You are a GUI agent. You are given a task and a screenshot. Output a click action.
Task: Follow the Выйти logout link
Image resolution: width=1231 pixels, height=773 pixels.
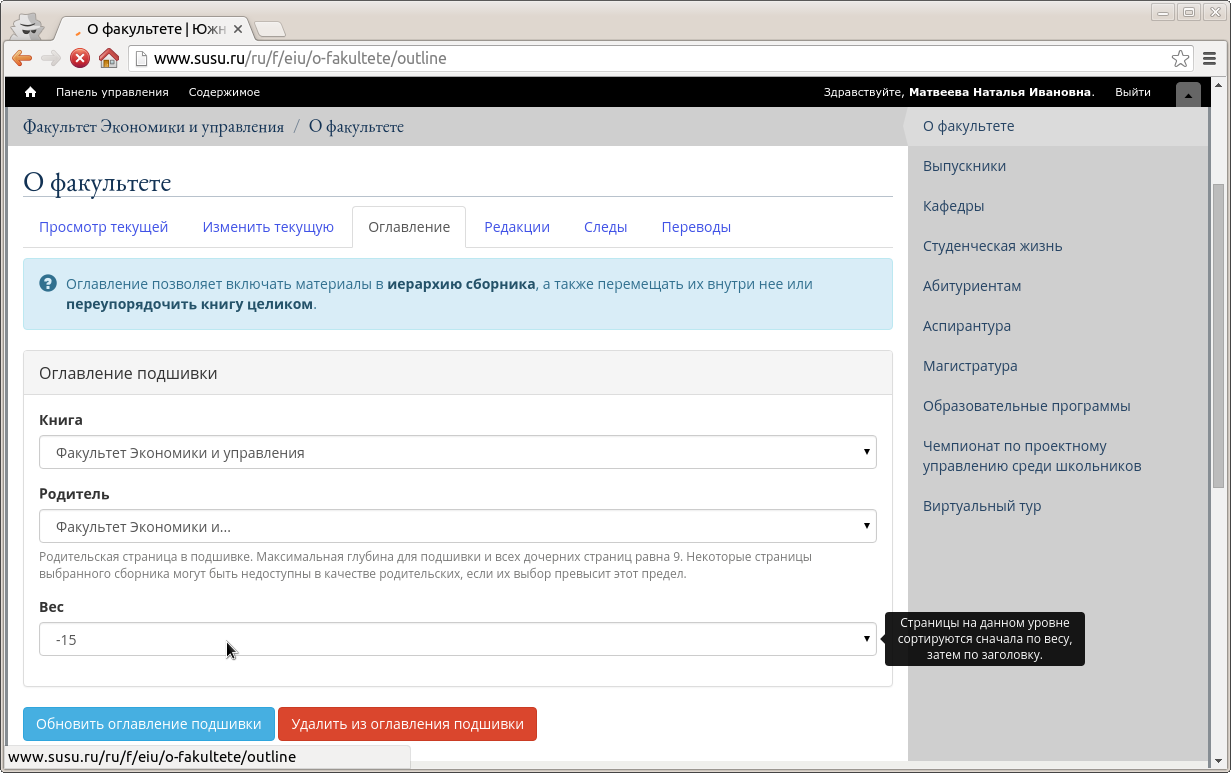(x=1132, y=92)
